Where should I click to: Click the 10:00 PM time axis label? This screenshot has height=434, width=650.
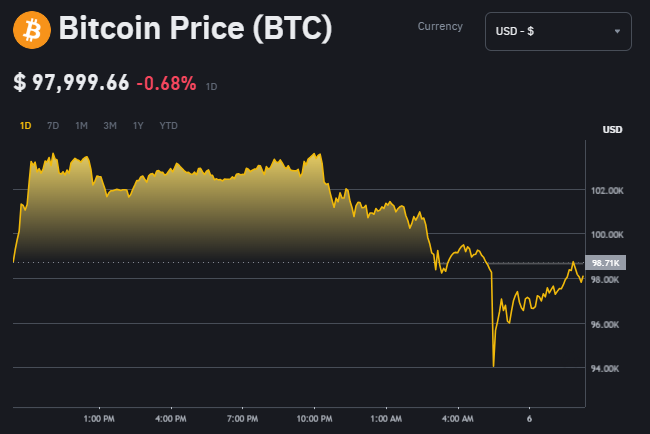pos(315,416)
